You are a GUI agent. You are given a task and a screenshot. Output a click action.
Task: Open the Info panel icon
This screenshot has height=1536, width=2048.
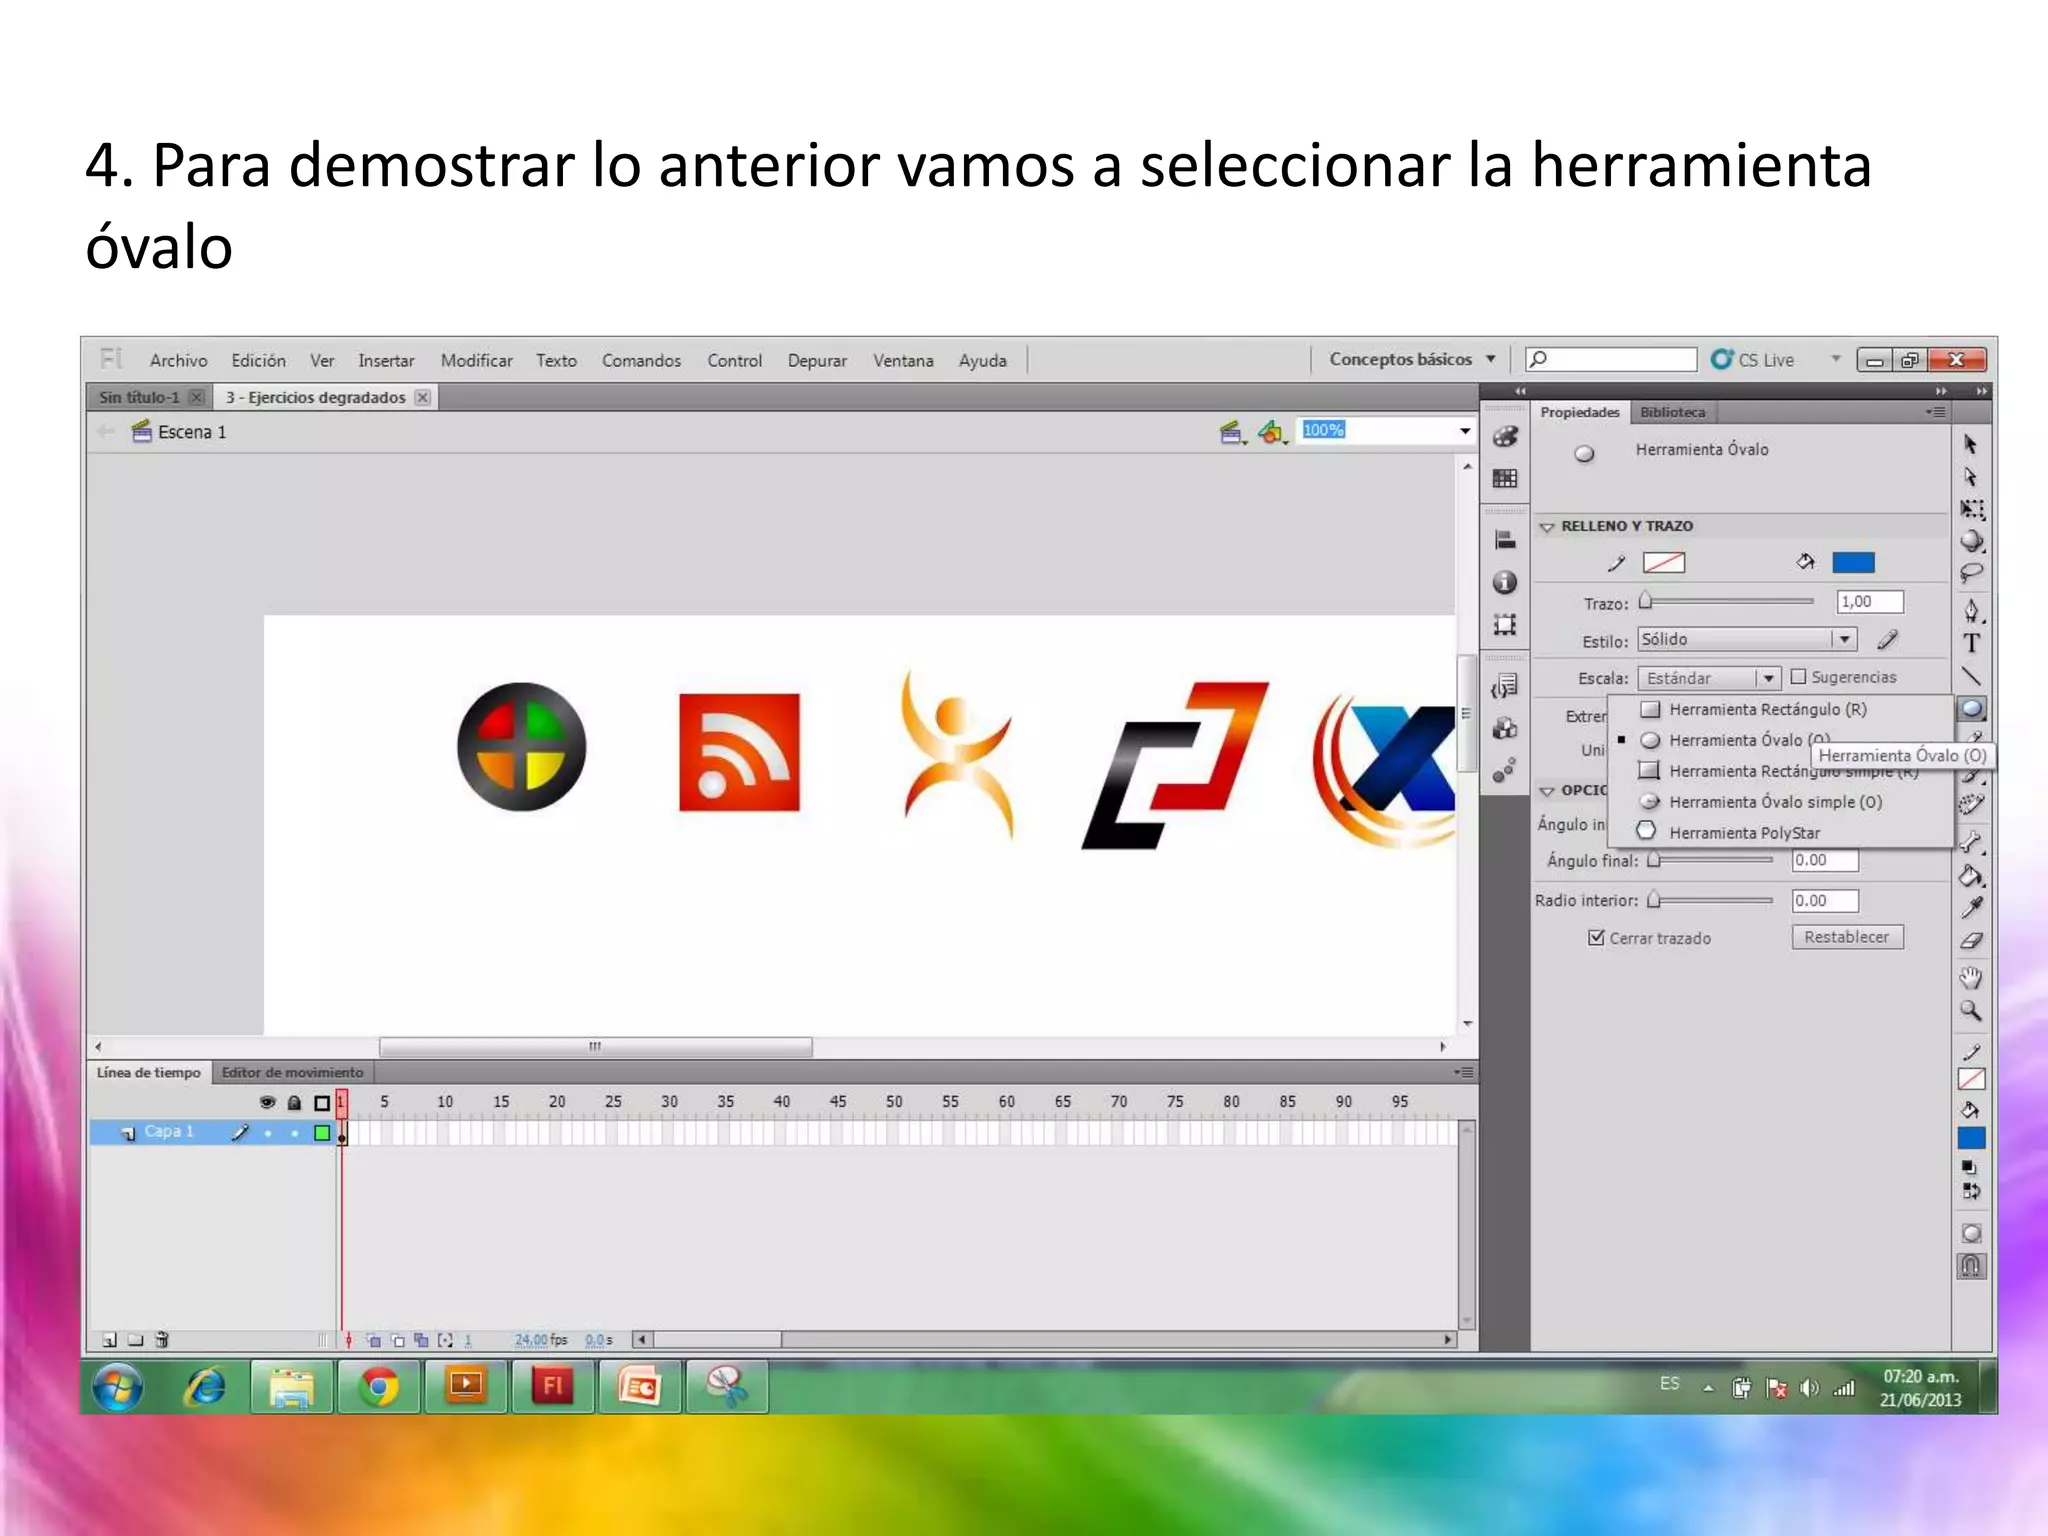pos(1505,583)
